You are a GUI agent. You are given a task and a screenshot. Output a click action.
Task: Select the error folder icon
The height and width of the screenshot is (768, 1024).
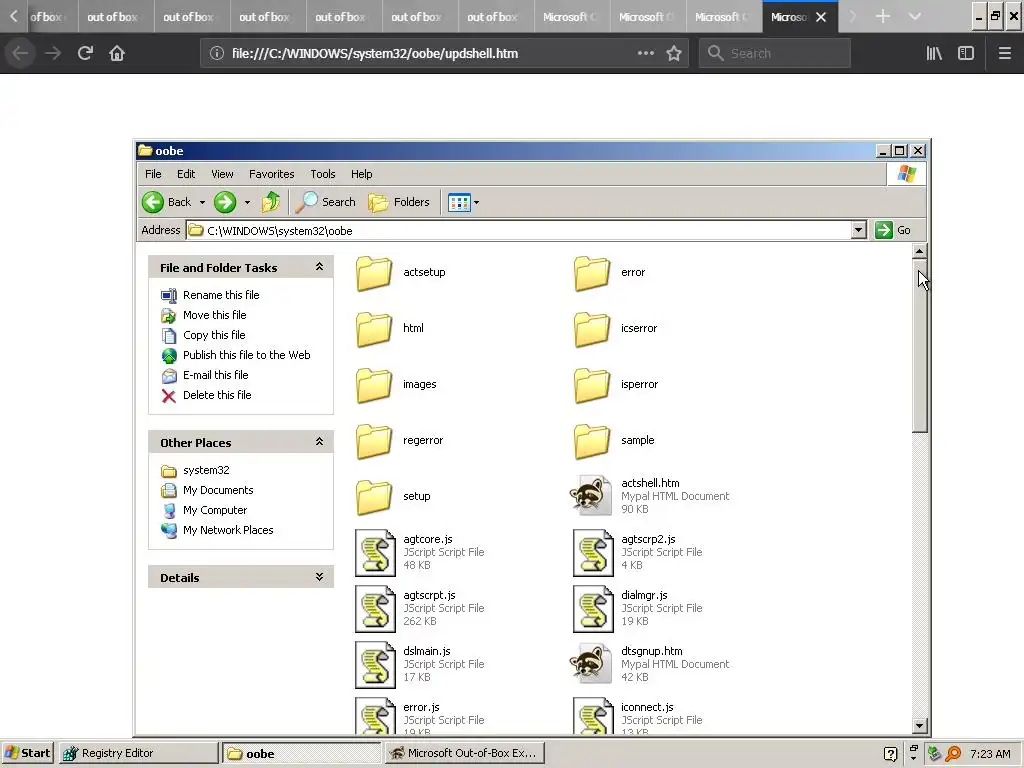(592, 272)
